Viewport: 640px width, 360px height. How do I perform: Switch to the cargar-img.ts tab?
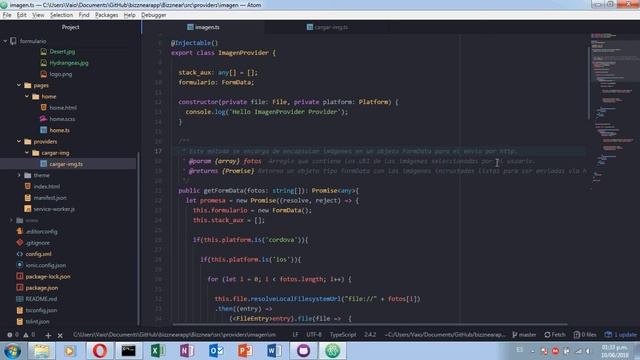click(327, 27)
